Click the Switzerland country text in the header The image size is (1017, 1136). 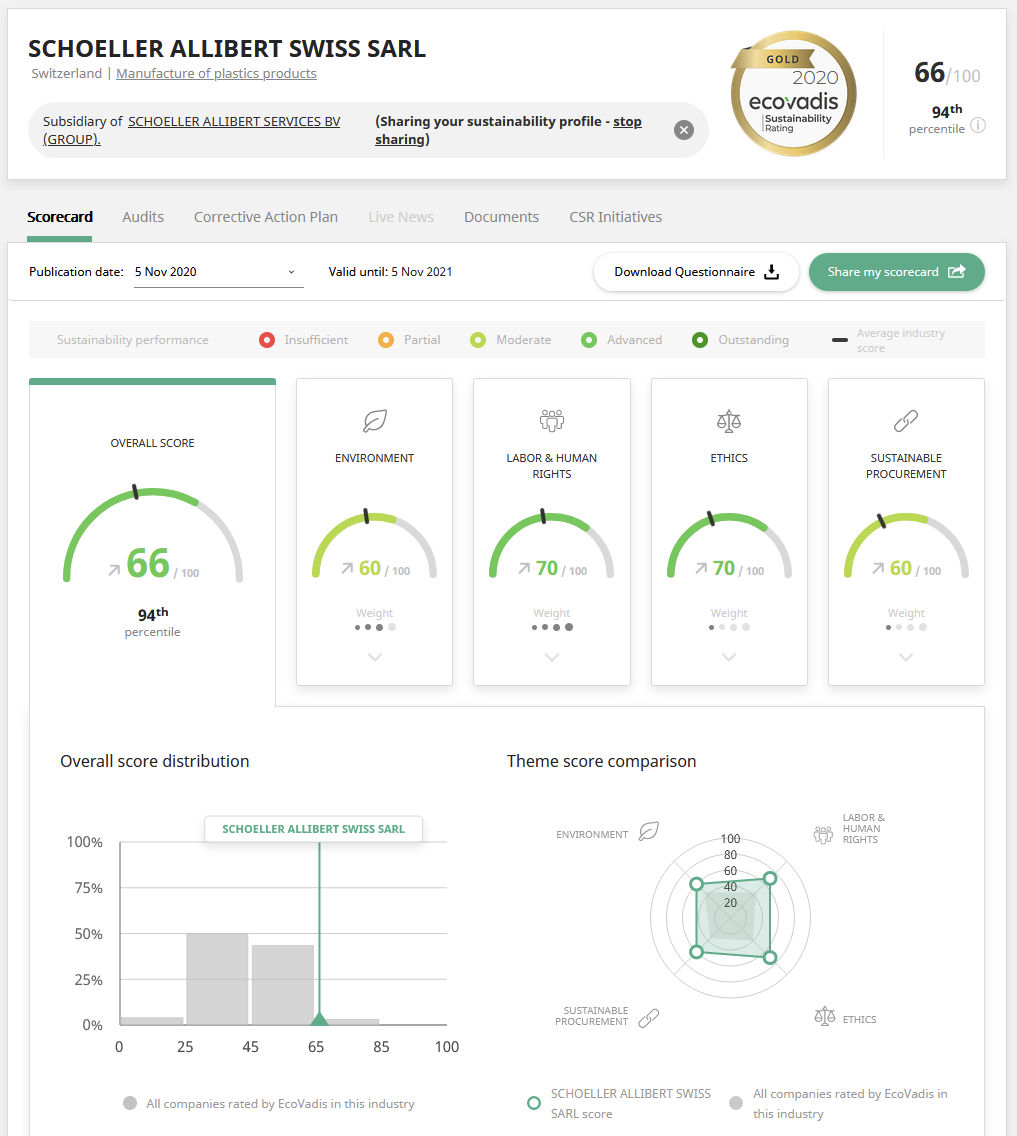point(67,73)
